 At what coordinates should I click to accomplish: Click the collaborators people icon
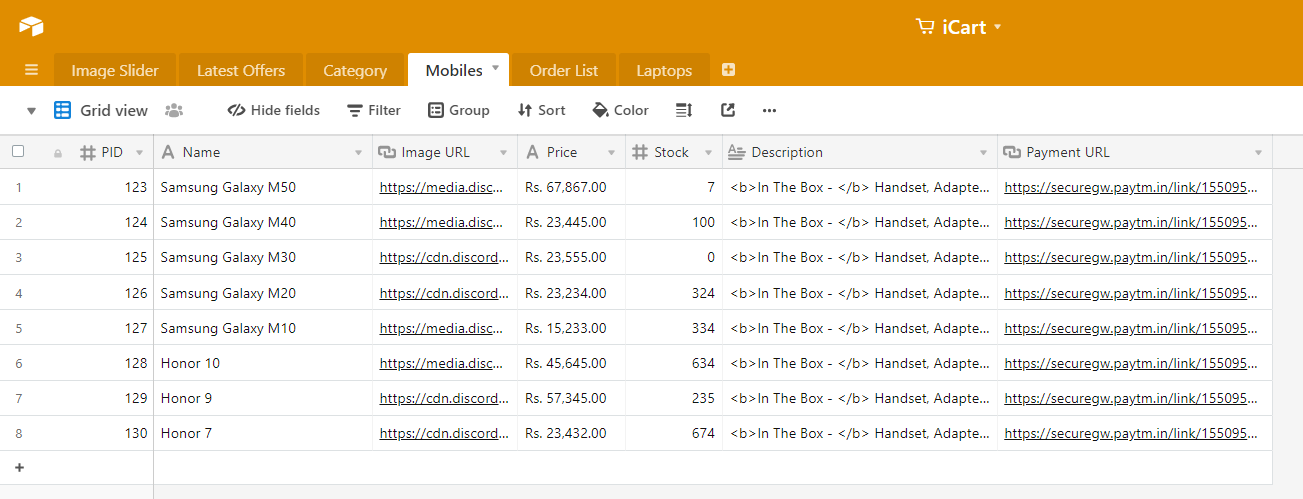[174, 110]
